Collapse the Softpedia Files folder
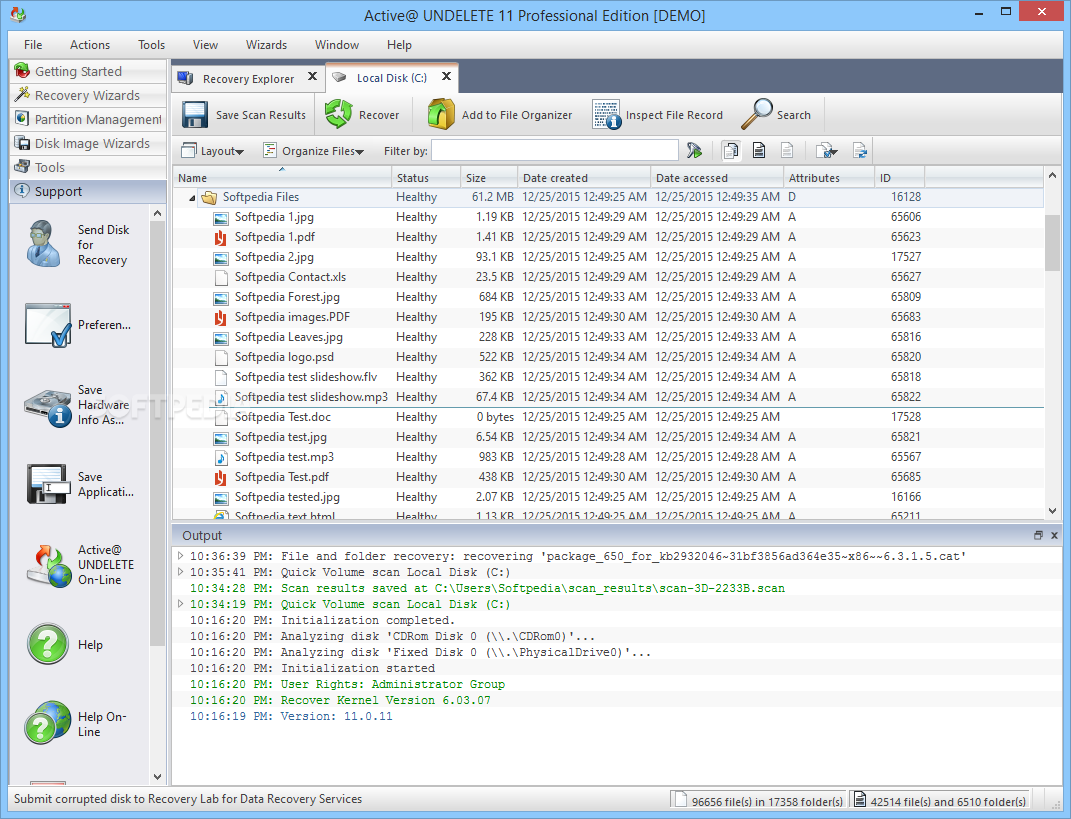The width and height of the screenshot is (1071, 819). coord(192,197)
